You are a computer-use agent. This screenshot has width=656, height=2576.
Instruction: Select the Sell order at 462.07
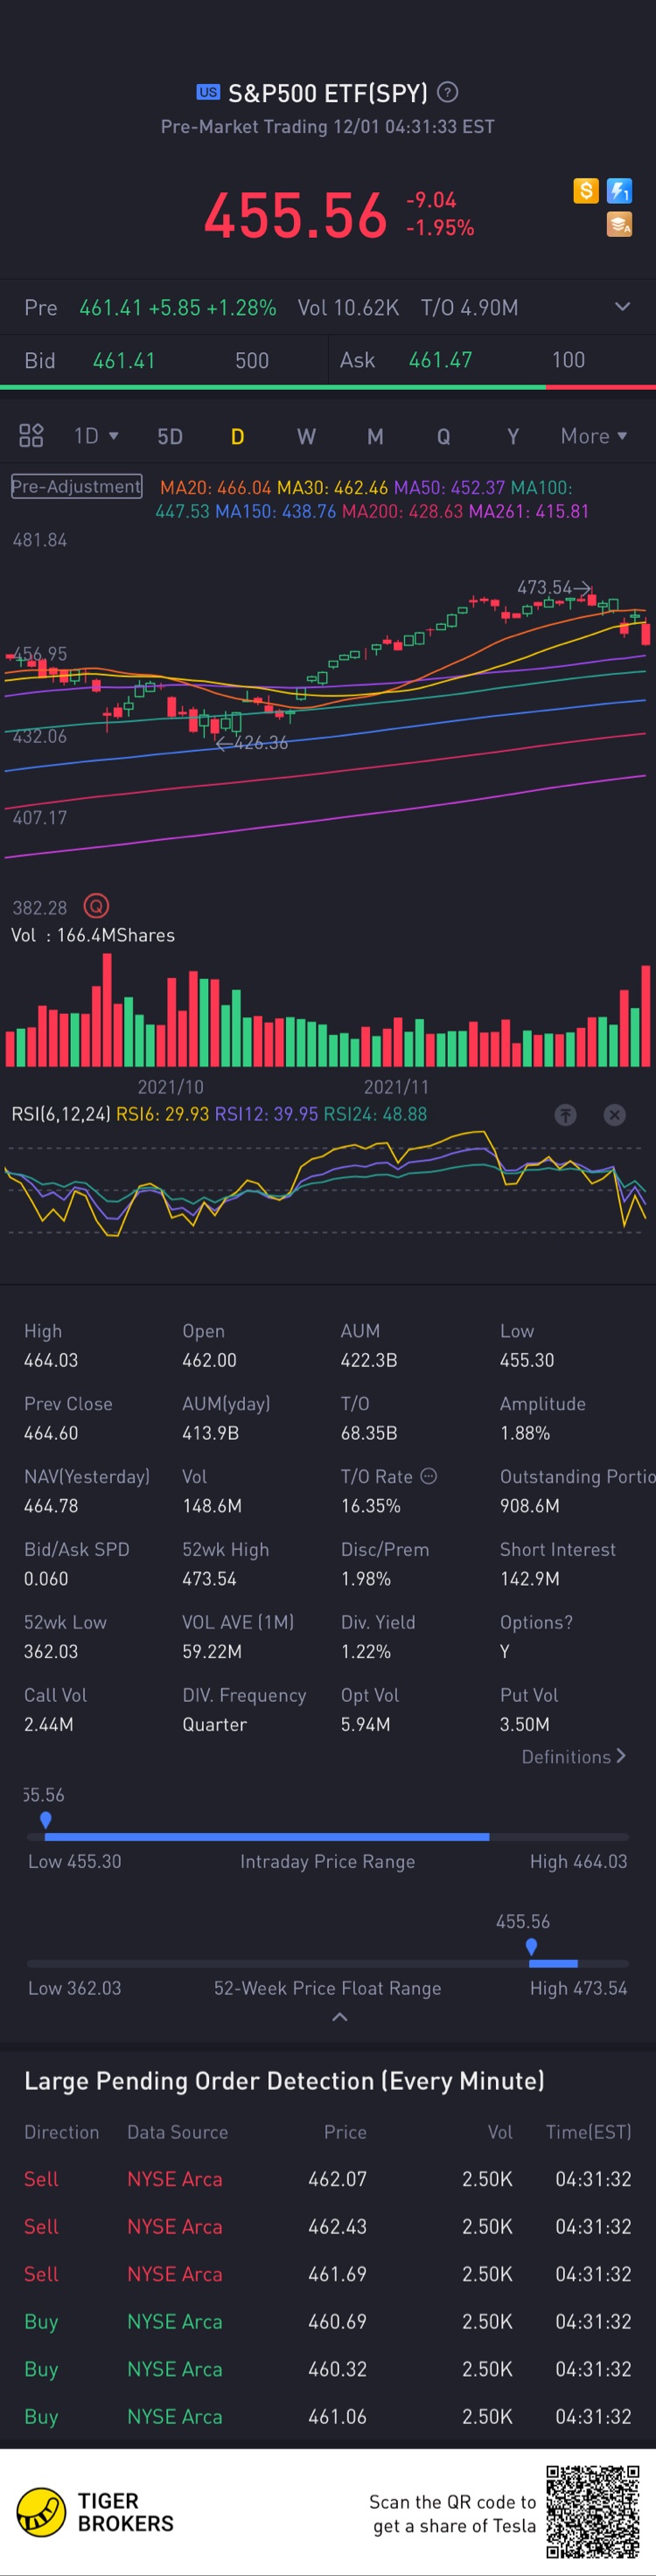tap(328, 2179)
